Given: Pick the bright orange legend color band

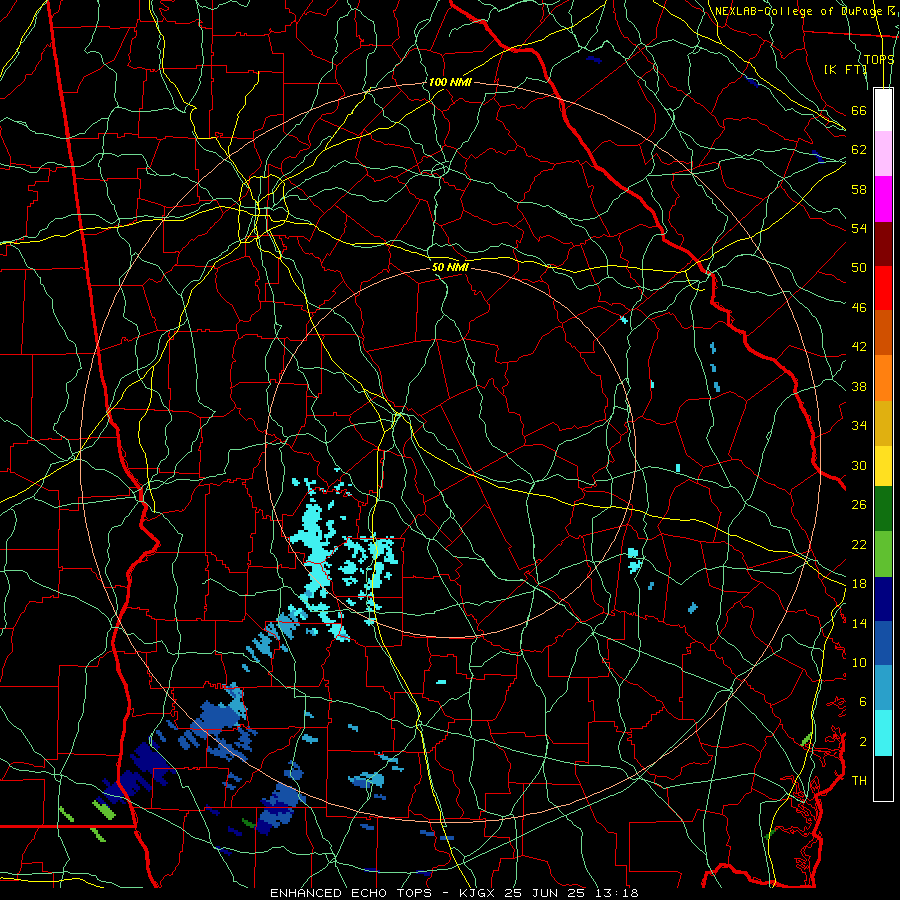Looking at the screenshot, I should point(883,378).
